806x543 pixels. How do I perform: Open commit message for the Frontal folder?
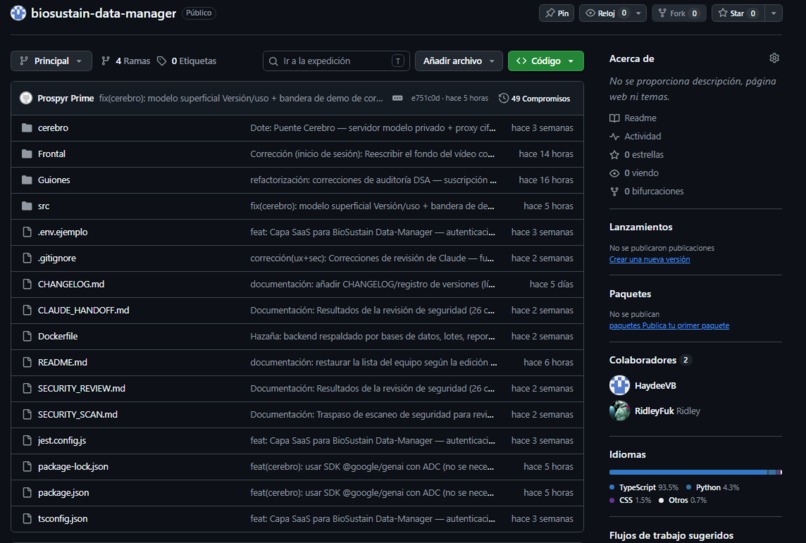point(373,154)
